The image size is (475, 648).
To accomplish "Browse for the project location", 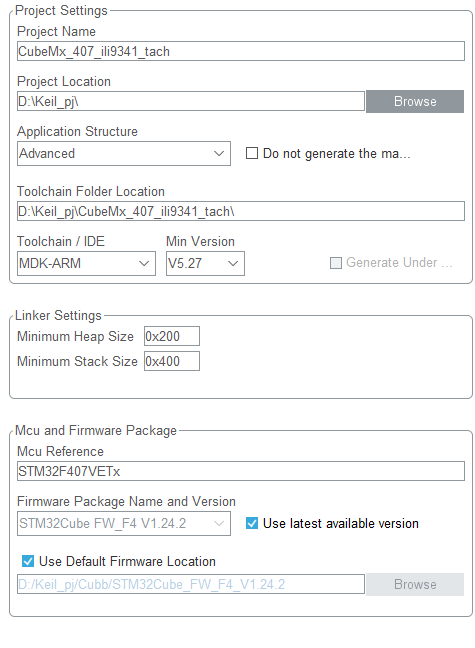I will [415, 101].
